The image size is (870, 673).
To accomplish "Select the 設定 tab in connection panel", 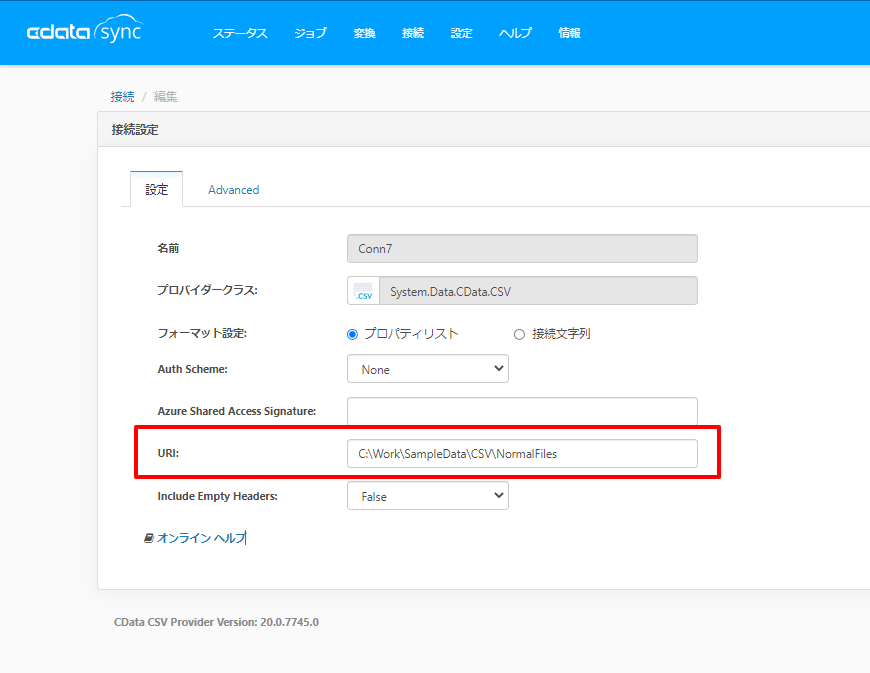I will 156,189.
